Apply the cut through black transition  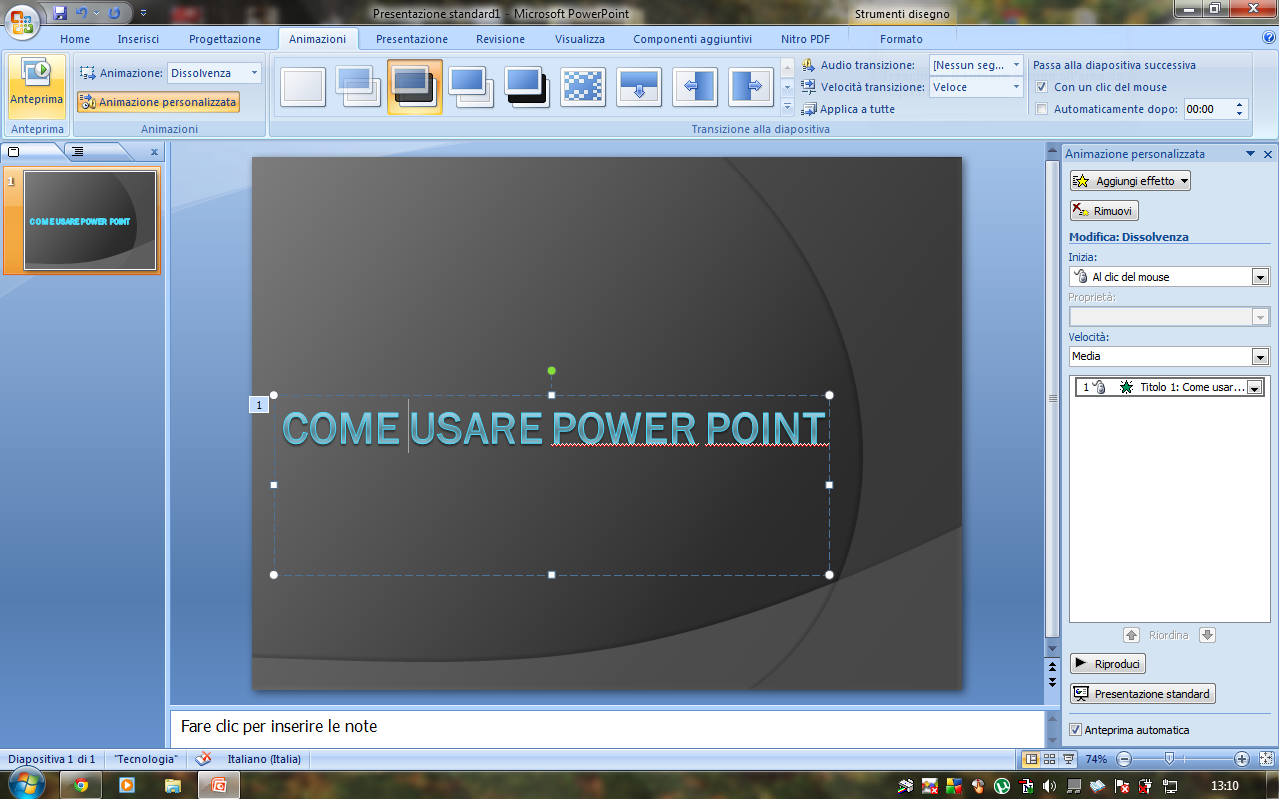tap(527, 87)
